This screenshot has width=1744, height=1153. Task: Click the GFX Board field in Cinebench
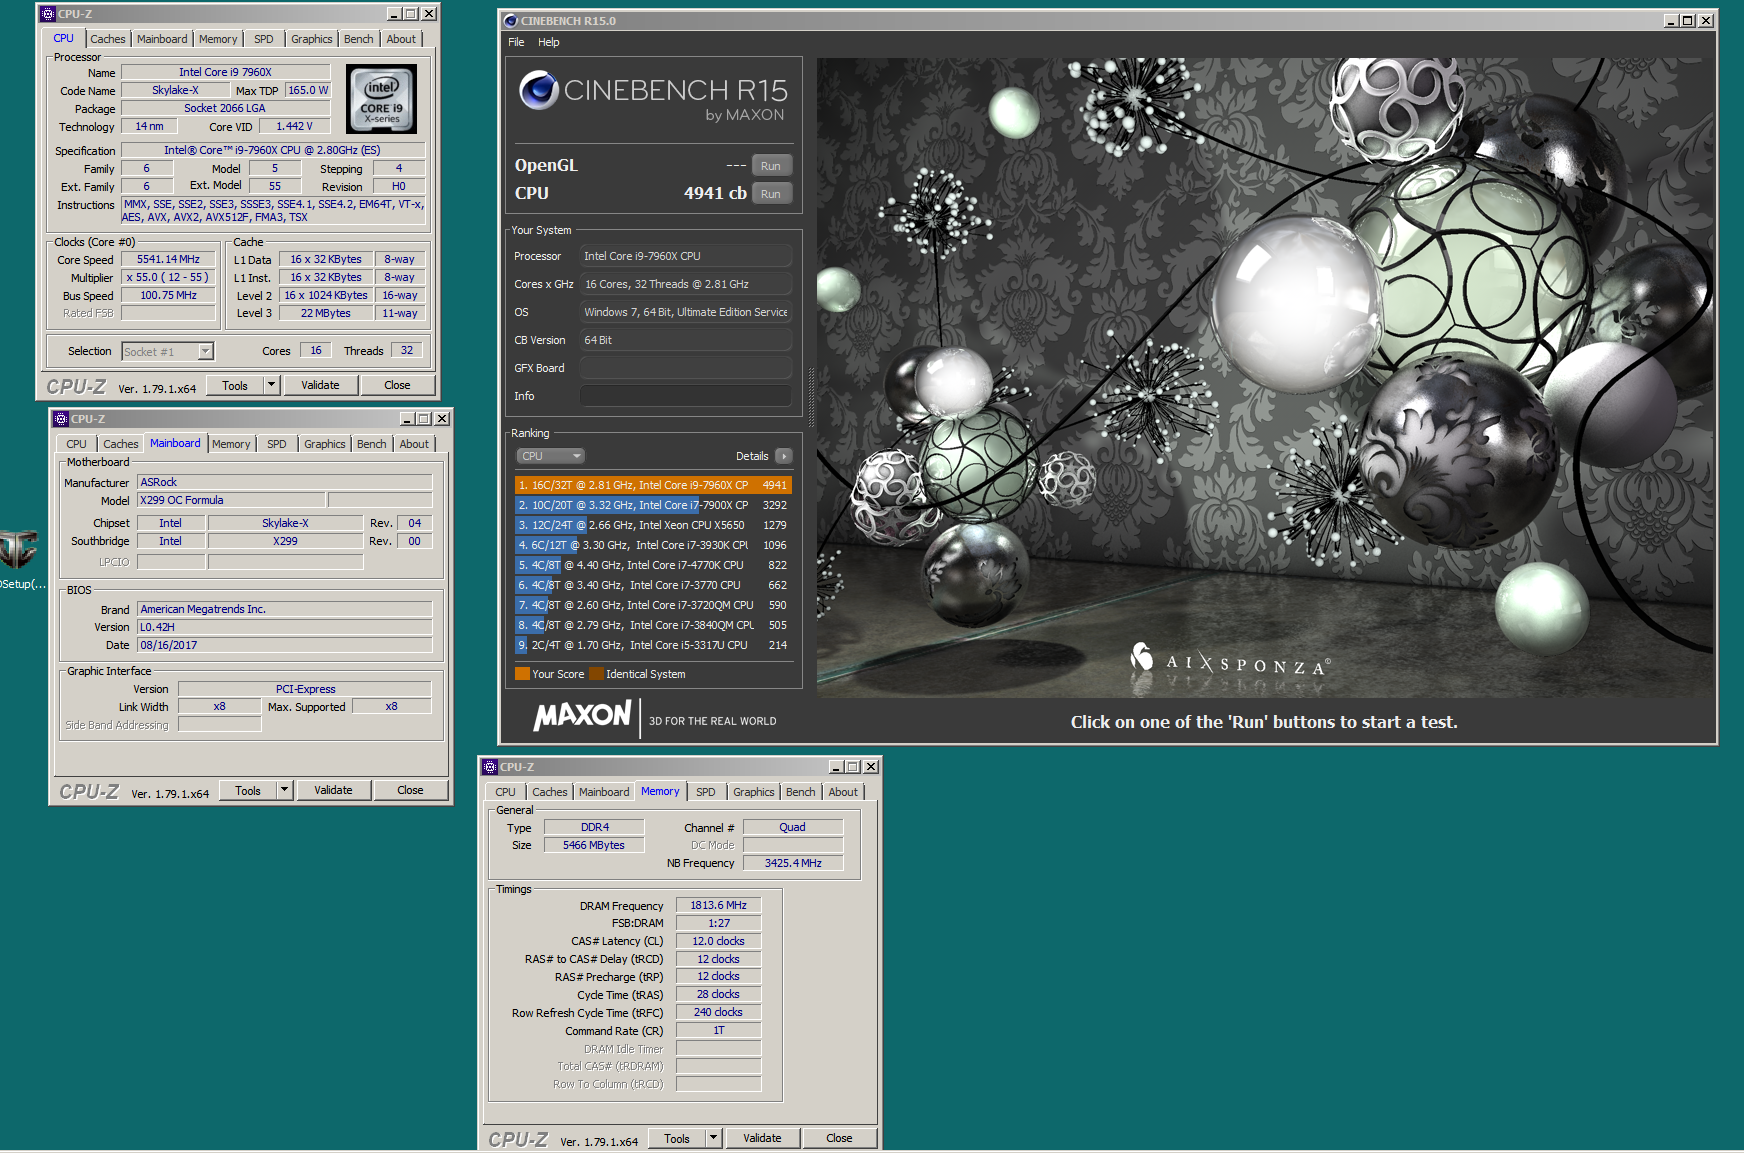coord(686,368)
